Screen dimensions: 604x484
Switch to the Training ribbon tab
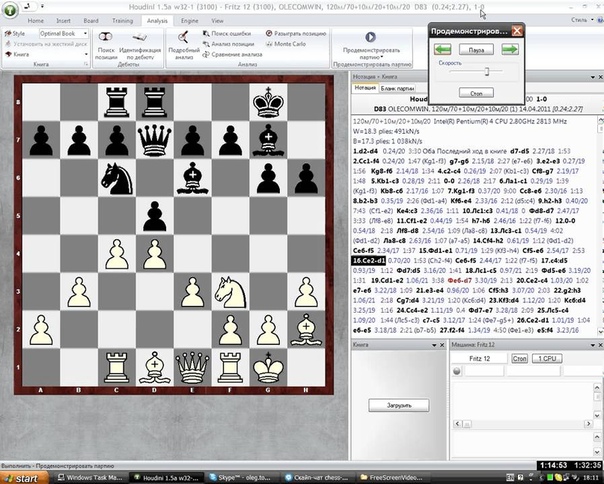pos(122,21)
